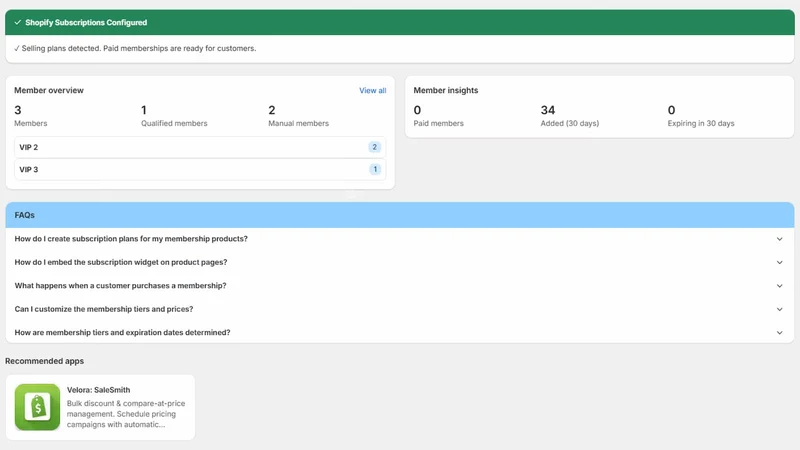Click chevron beside 'What happens when a customer purchases'
Viewport: 800px width, 450px height.
pos(780,286)
